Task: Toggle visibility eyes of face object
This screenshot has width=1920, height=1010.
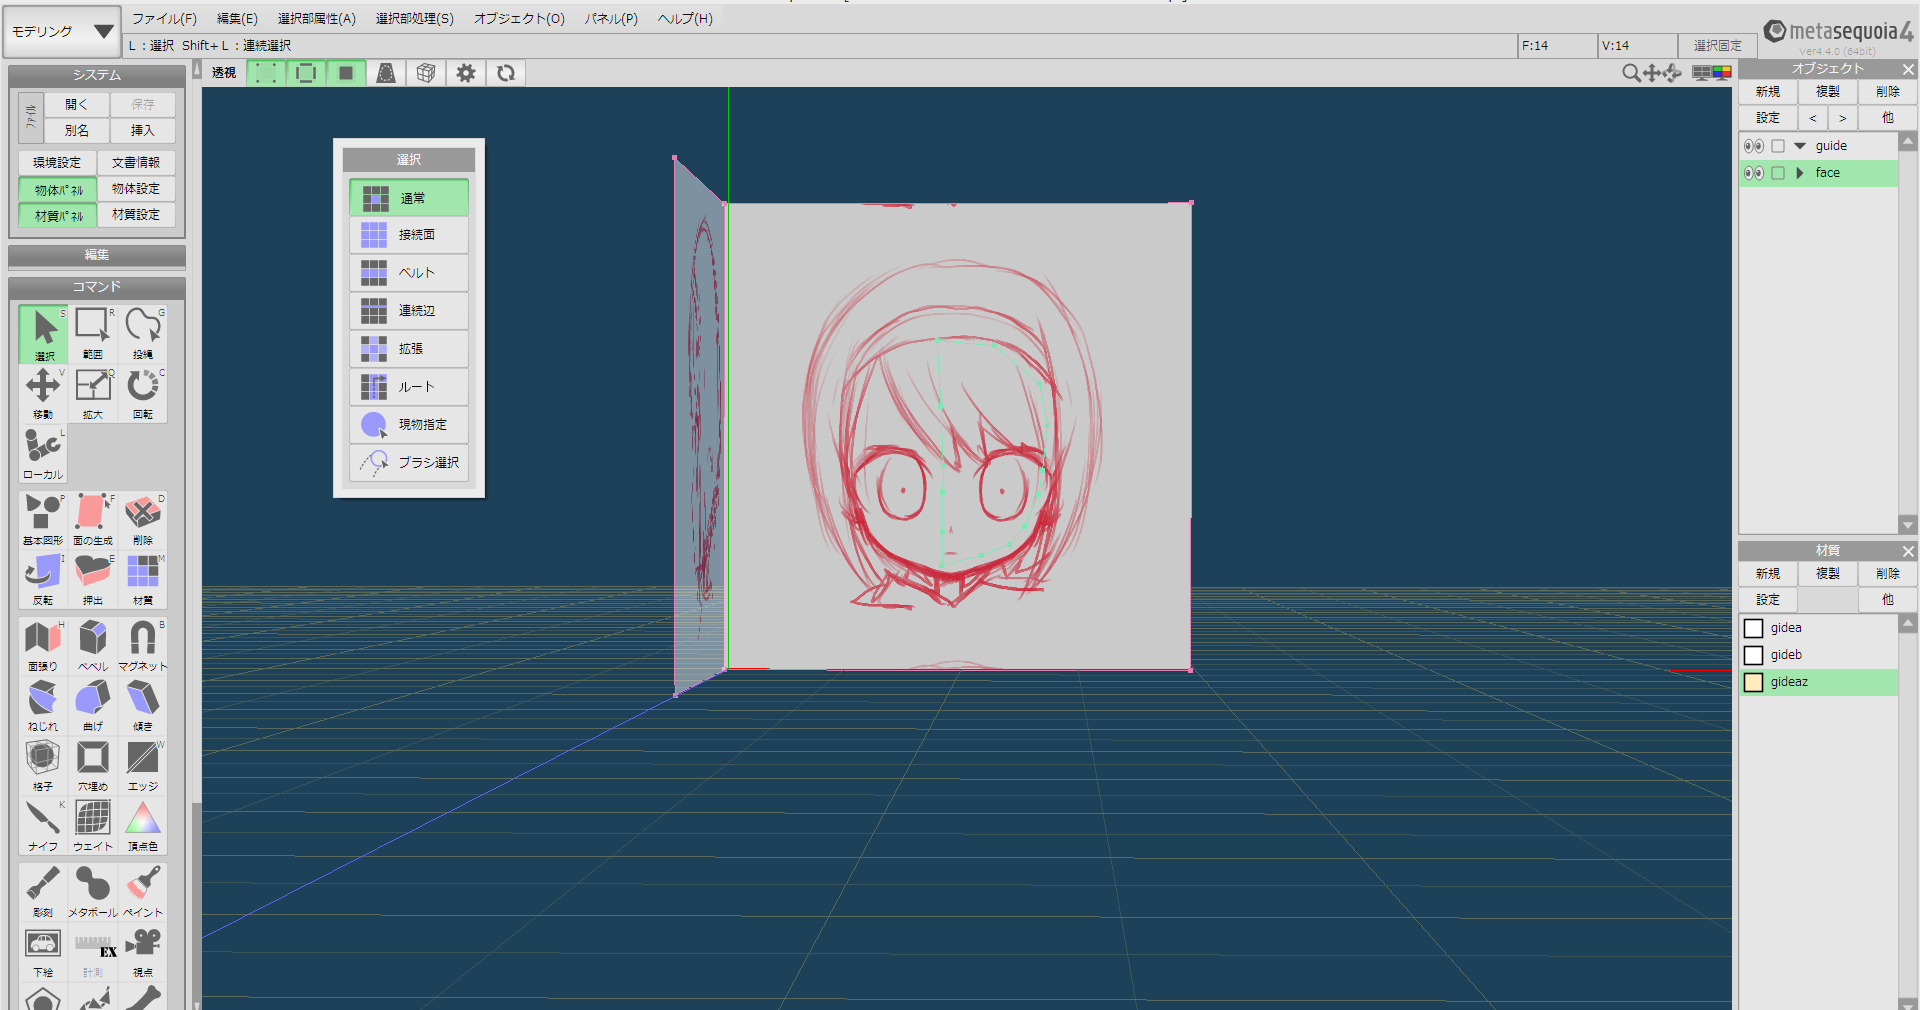Action: click(1754, 173)
